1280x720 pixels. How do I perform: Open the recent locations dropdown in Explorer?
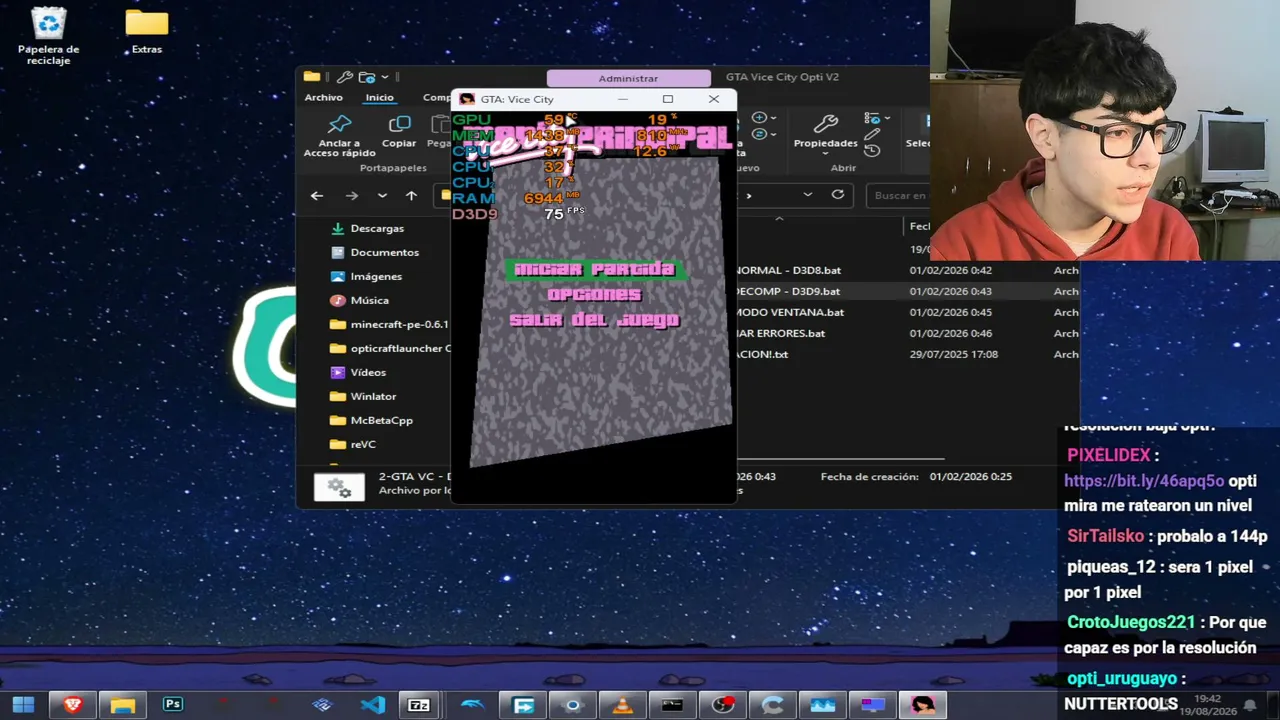pyautogui.click(x=382, y=196)
